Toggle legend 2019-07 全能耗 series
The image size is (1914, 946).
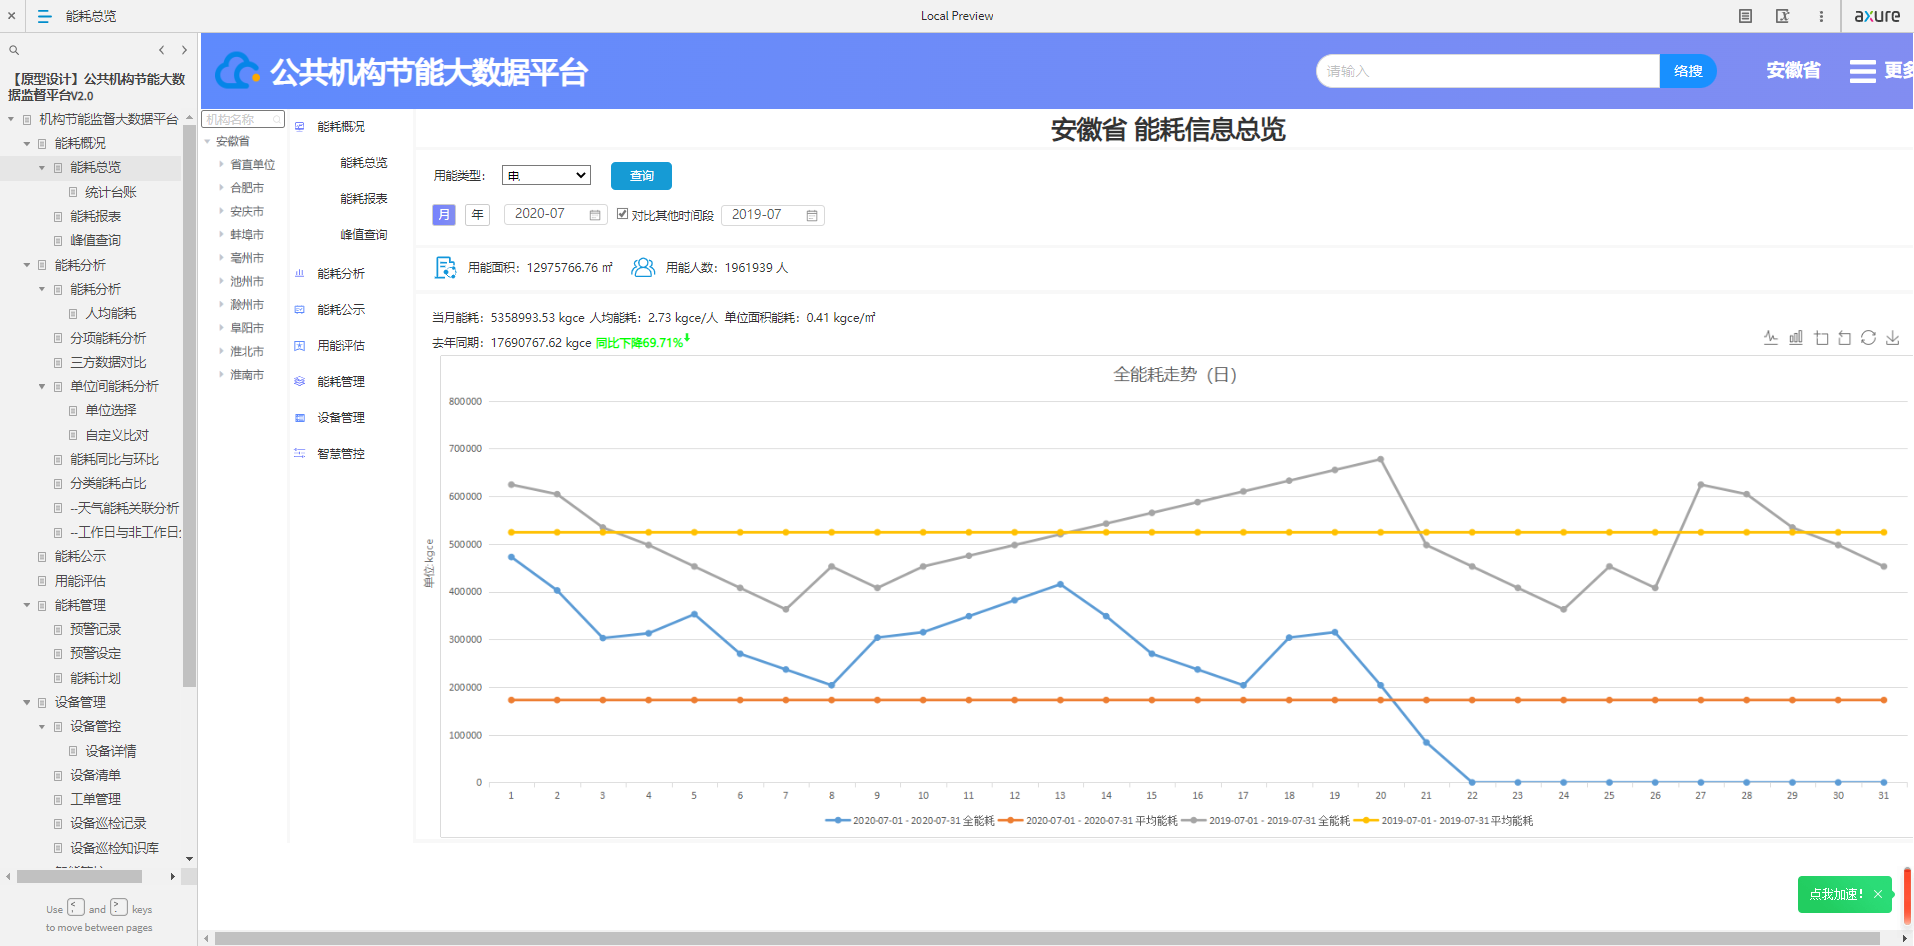[x=1266, y=821]
